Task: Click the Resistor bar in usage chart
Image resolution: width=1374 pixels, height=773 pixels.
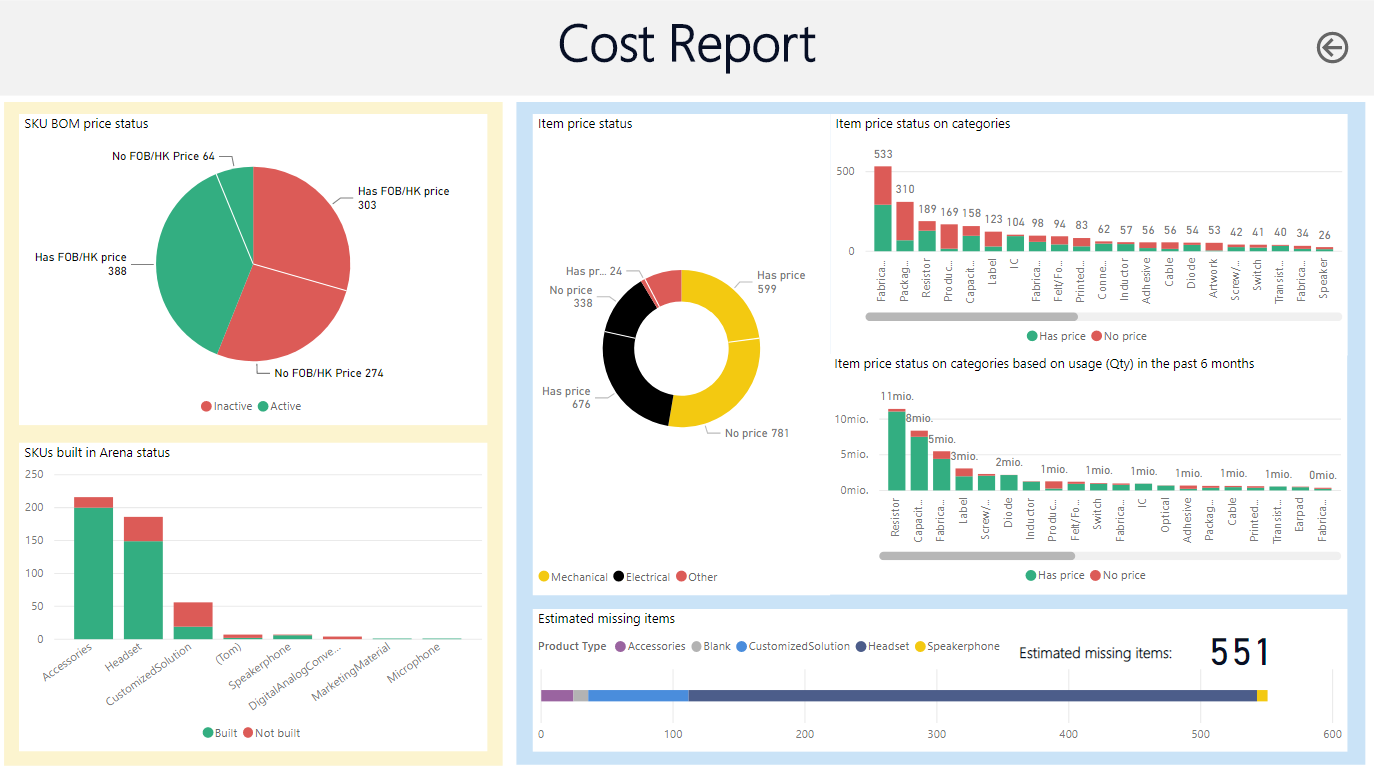Action: (896, 450)
